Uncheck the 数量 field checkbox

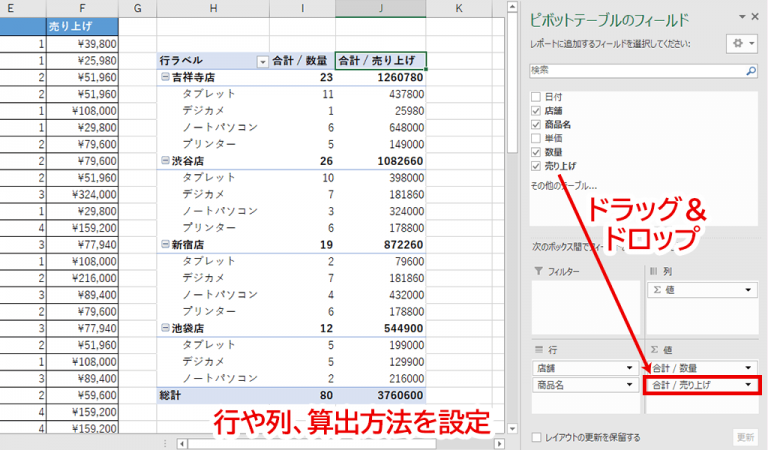pyautogui.click(x=536, y=152)
